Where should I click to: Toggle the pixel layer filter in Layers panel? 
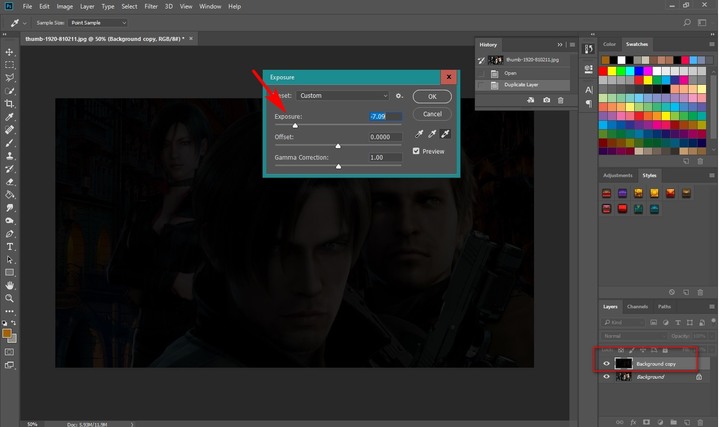pos(654,323)
